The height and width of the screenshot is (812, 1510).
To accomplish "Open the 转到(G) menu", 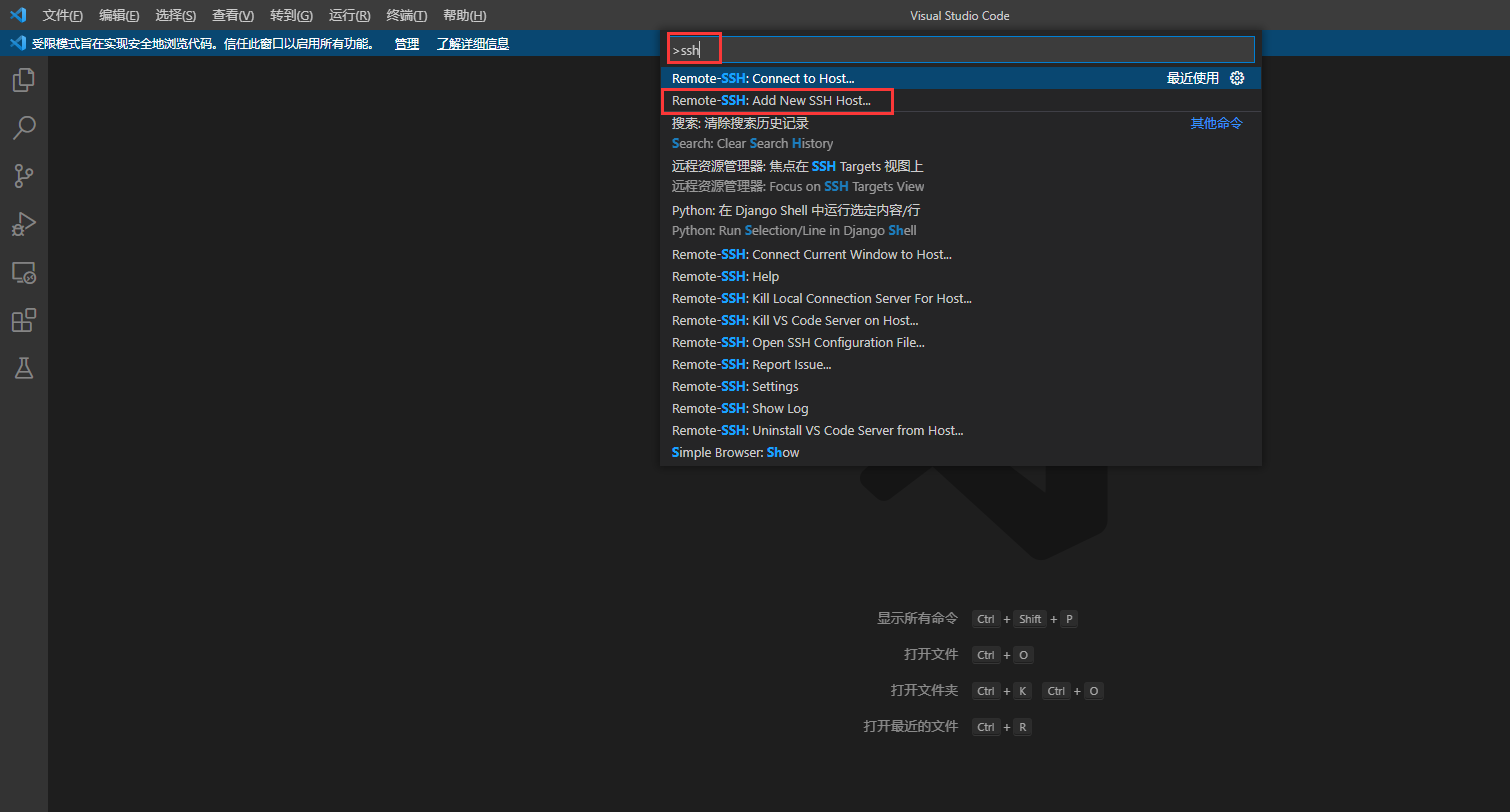I will [x=291, y=16].
